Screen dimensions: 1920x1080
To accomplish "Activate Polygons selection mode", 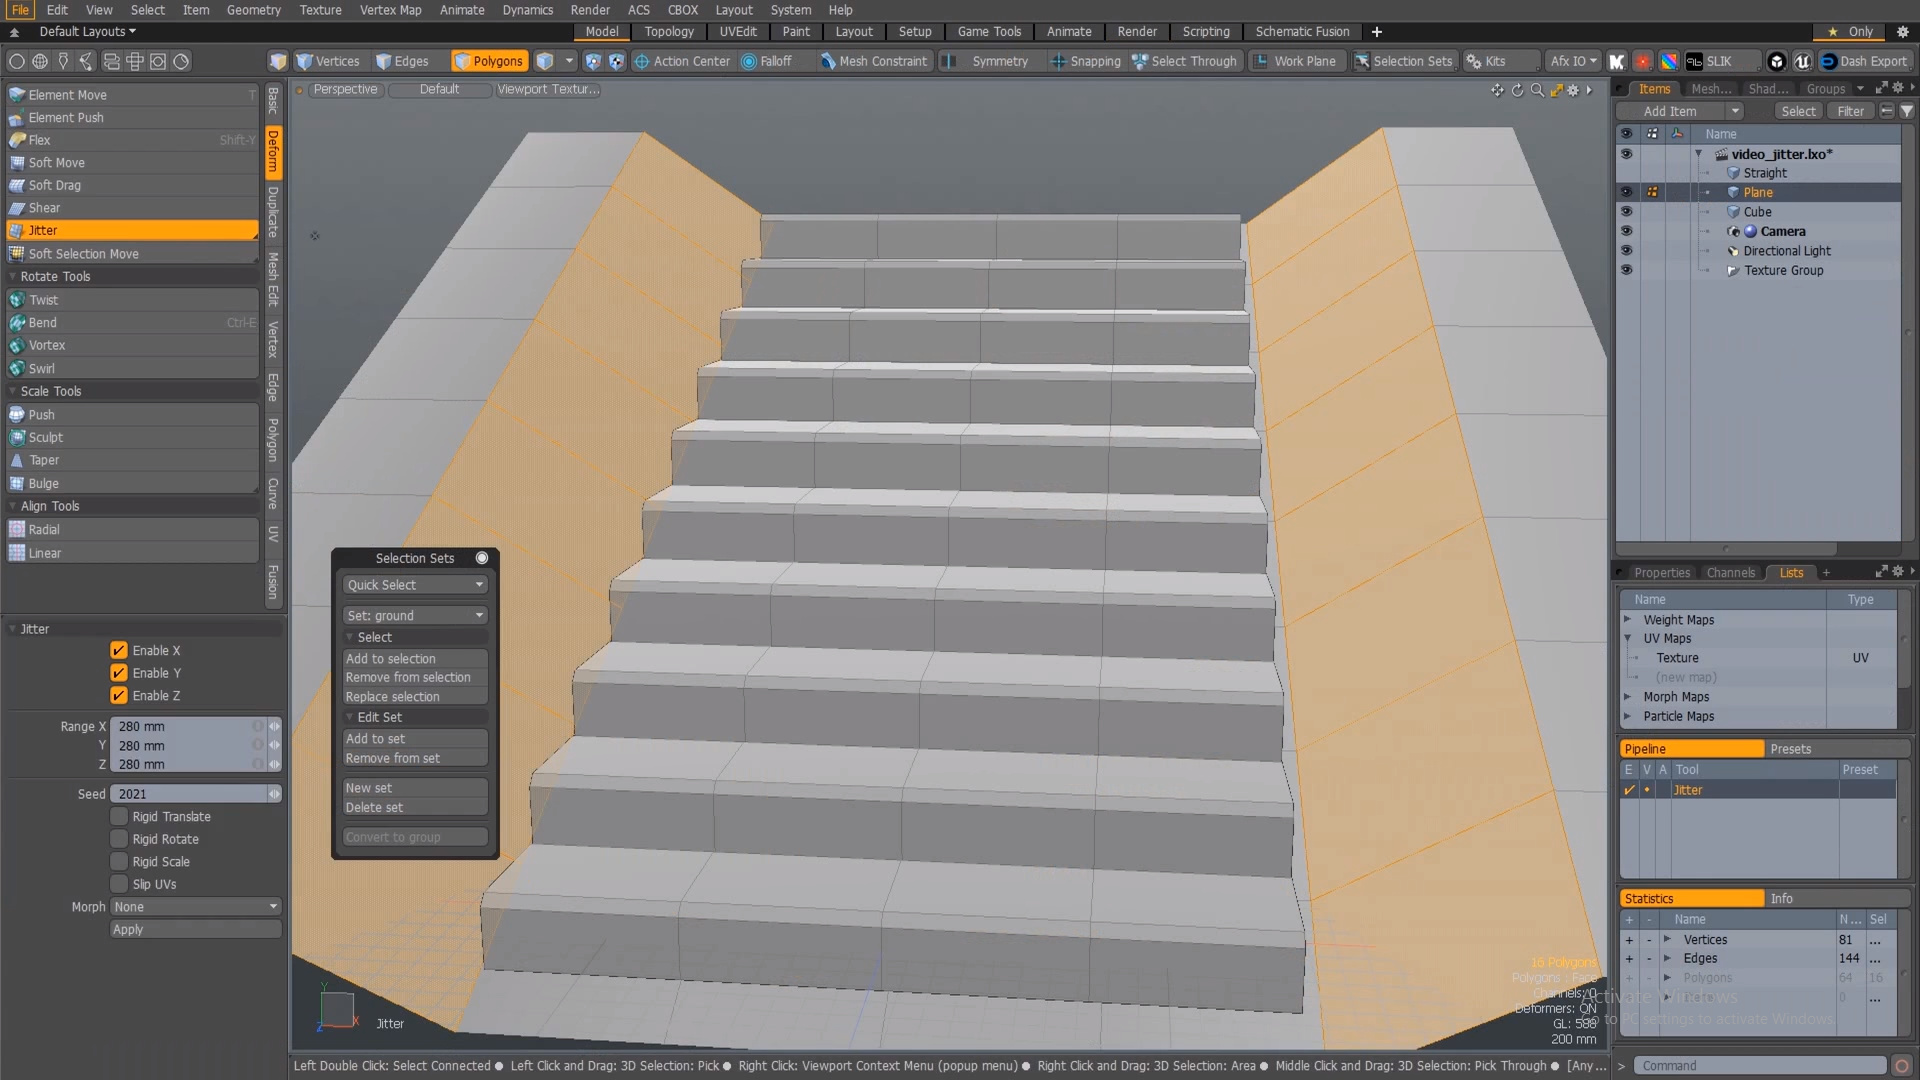I will coord(489,61).
